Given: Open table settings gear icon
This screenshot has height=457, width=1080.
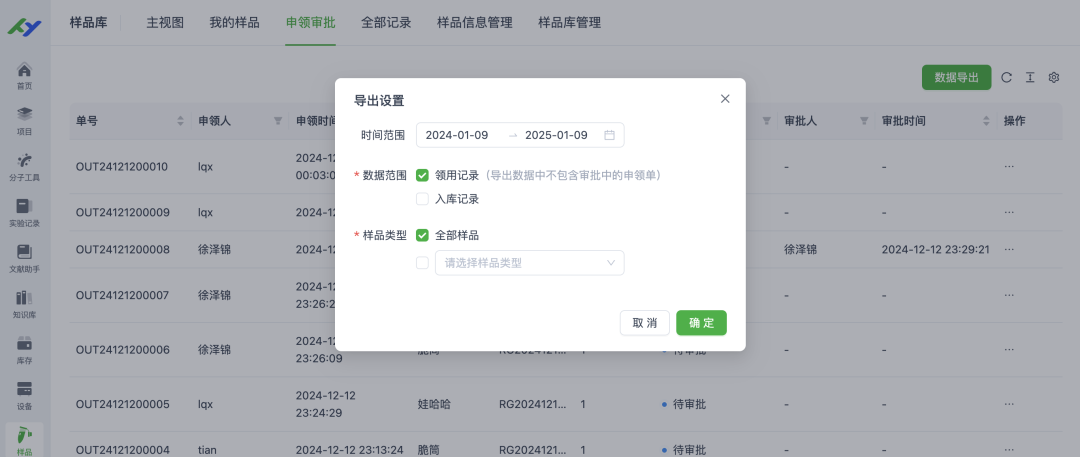Looking at the screenshot, I should pyautogui.click(x=1053, y=78).
